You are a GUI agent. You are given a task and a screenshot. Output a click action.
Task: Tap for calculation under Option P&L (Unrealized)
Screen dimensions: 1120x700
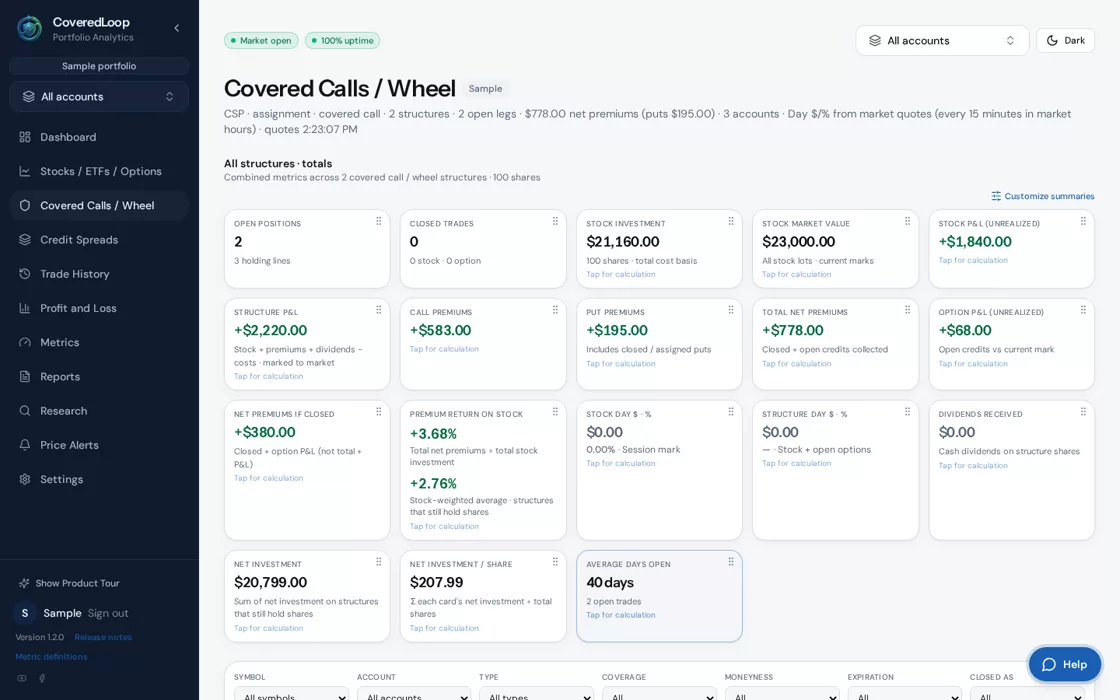(973, 364)
